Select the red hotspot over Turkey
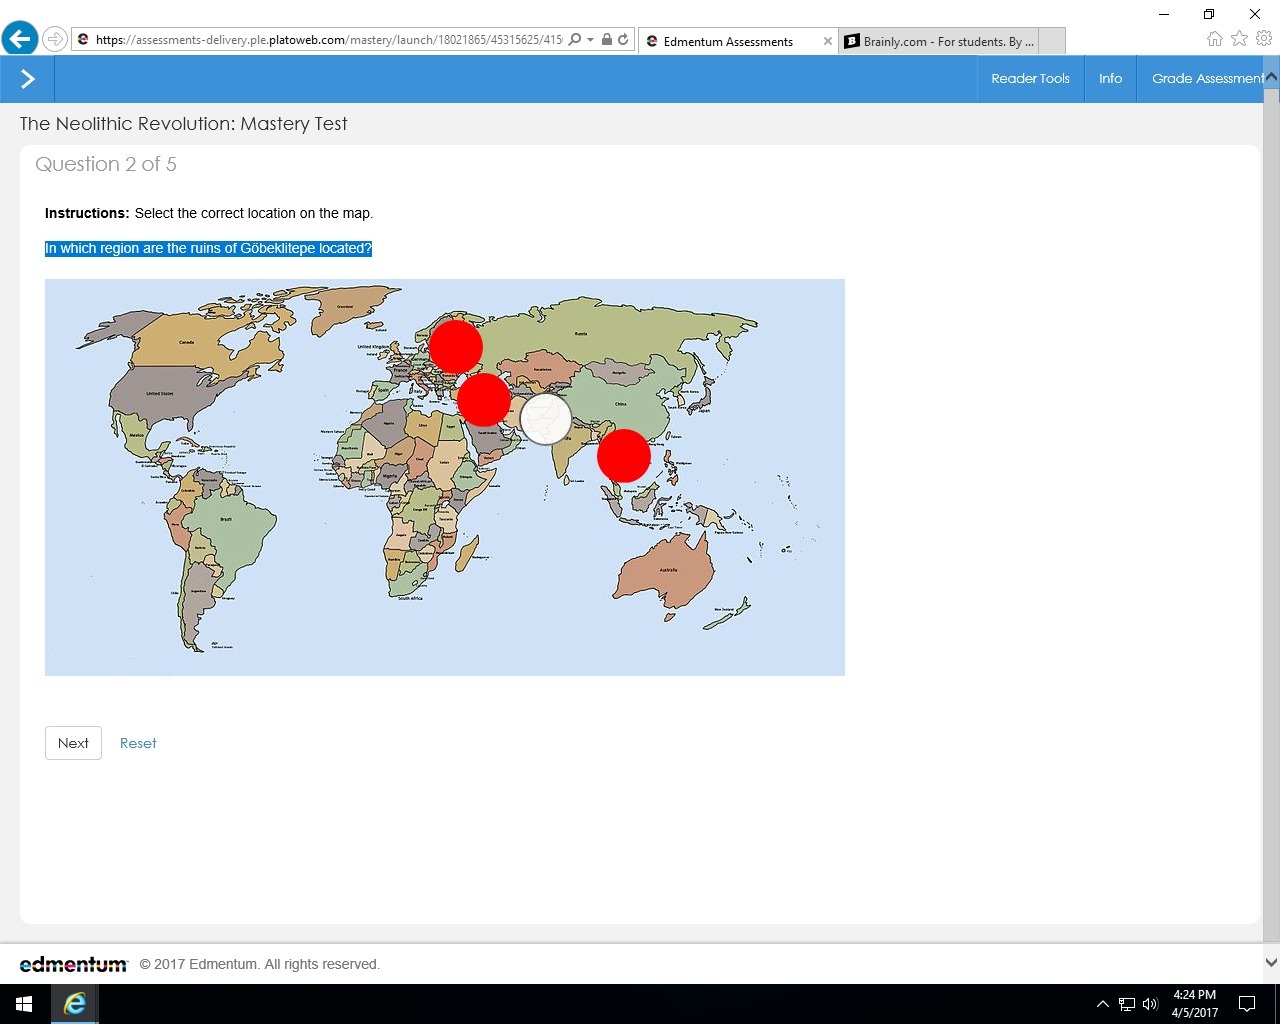 pos(484,400)
